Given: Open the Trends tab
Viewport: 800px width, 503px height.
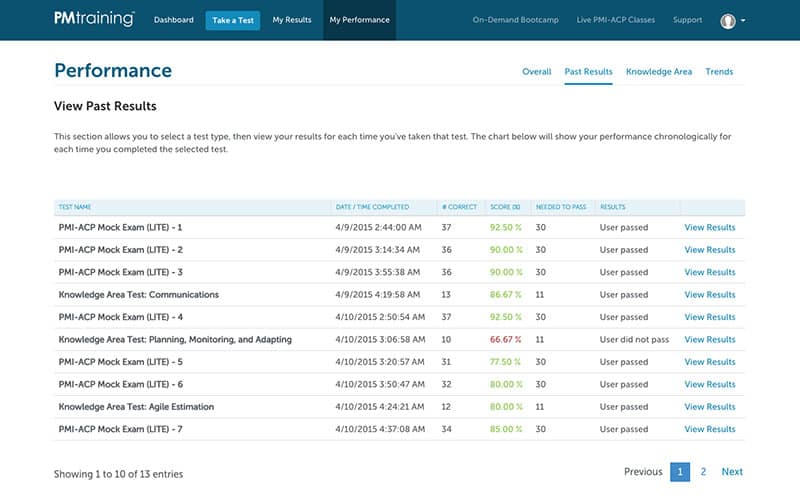Looking at the screenshot, I should tap(719, 71).
